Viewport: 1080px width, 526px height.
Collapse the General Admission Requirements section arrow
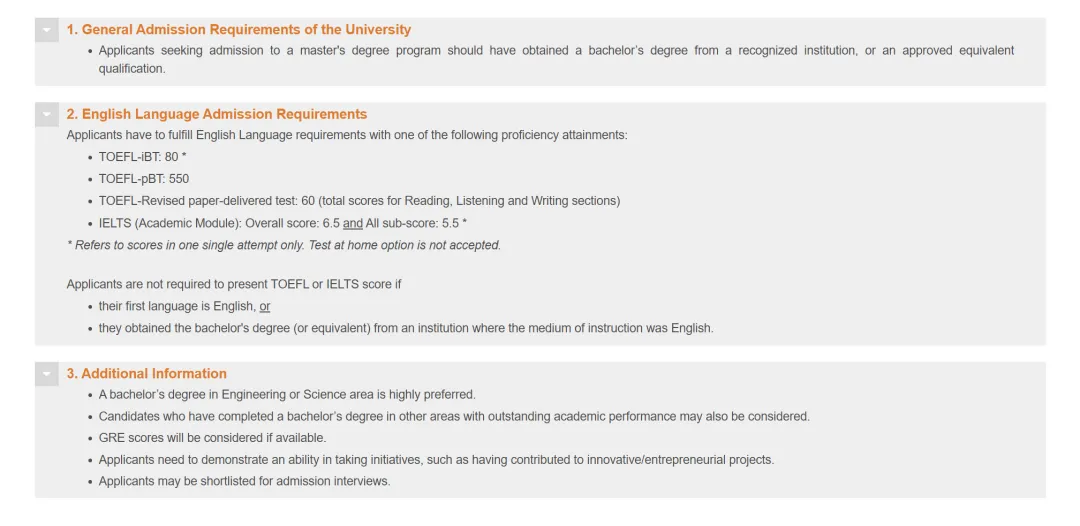[x=47, y=31]
